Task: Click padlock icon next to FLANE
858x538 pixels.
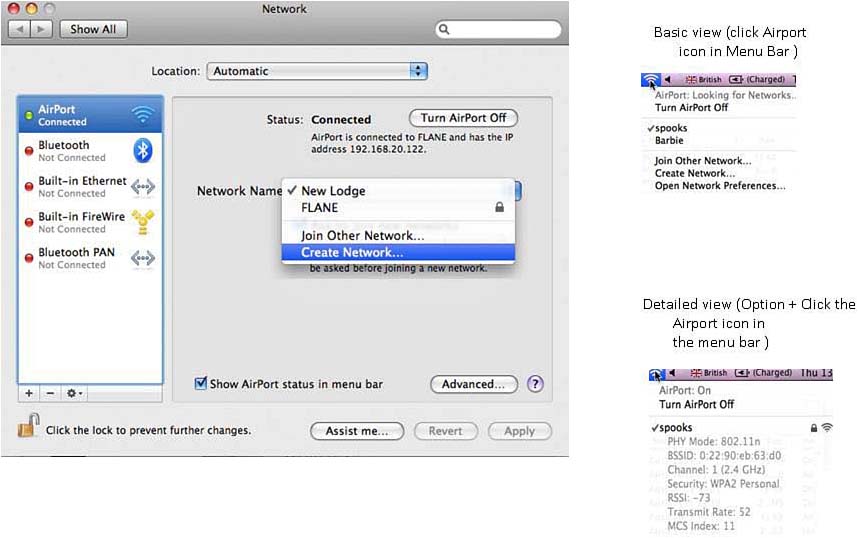Action: [x=499, y=207]
